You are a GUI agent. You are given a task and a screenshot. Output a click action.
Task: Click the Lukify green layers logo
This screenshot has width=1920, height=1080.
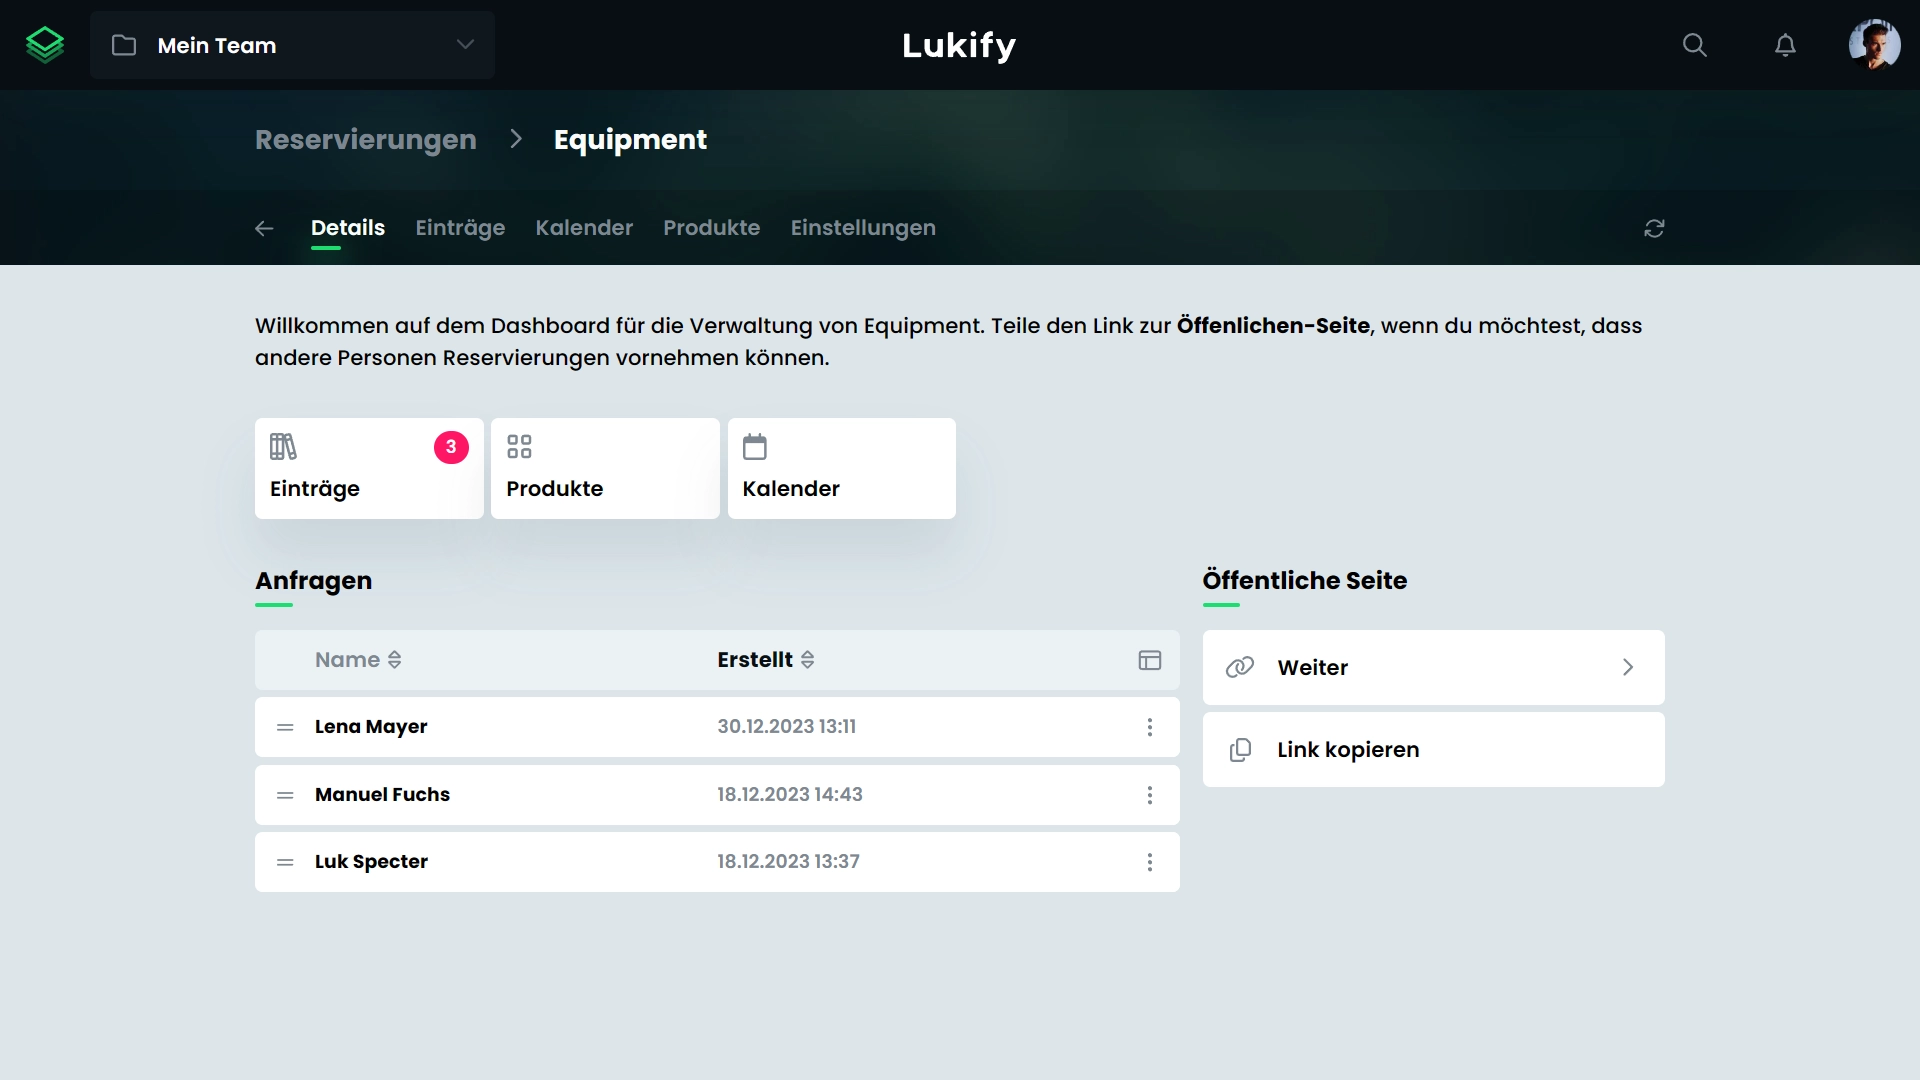[45, 45]
